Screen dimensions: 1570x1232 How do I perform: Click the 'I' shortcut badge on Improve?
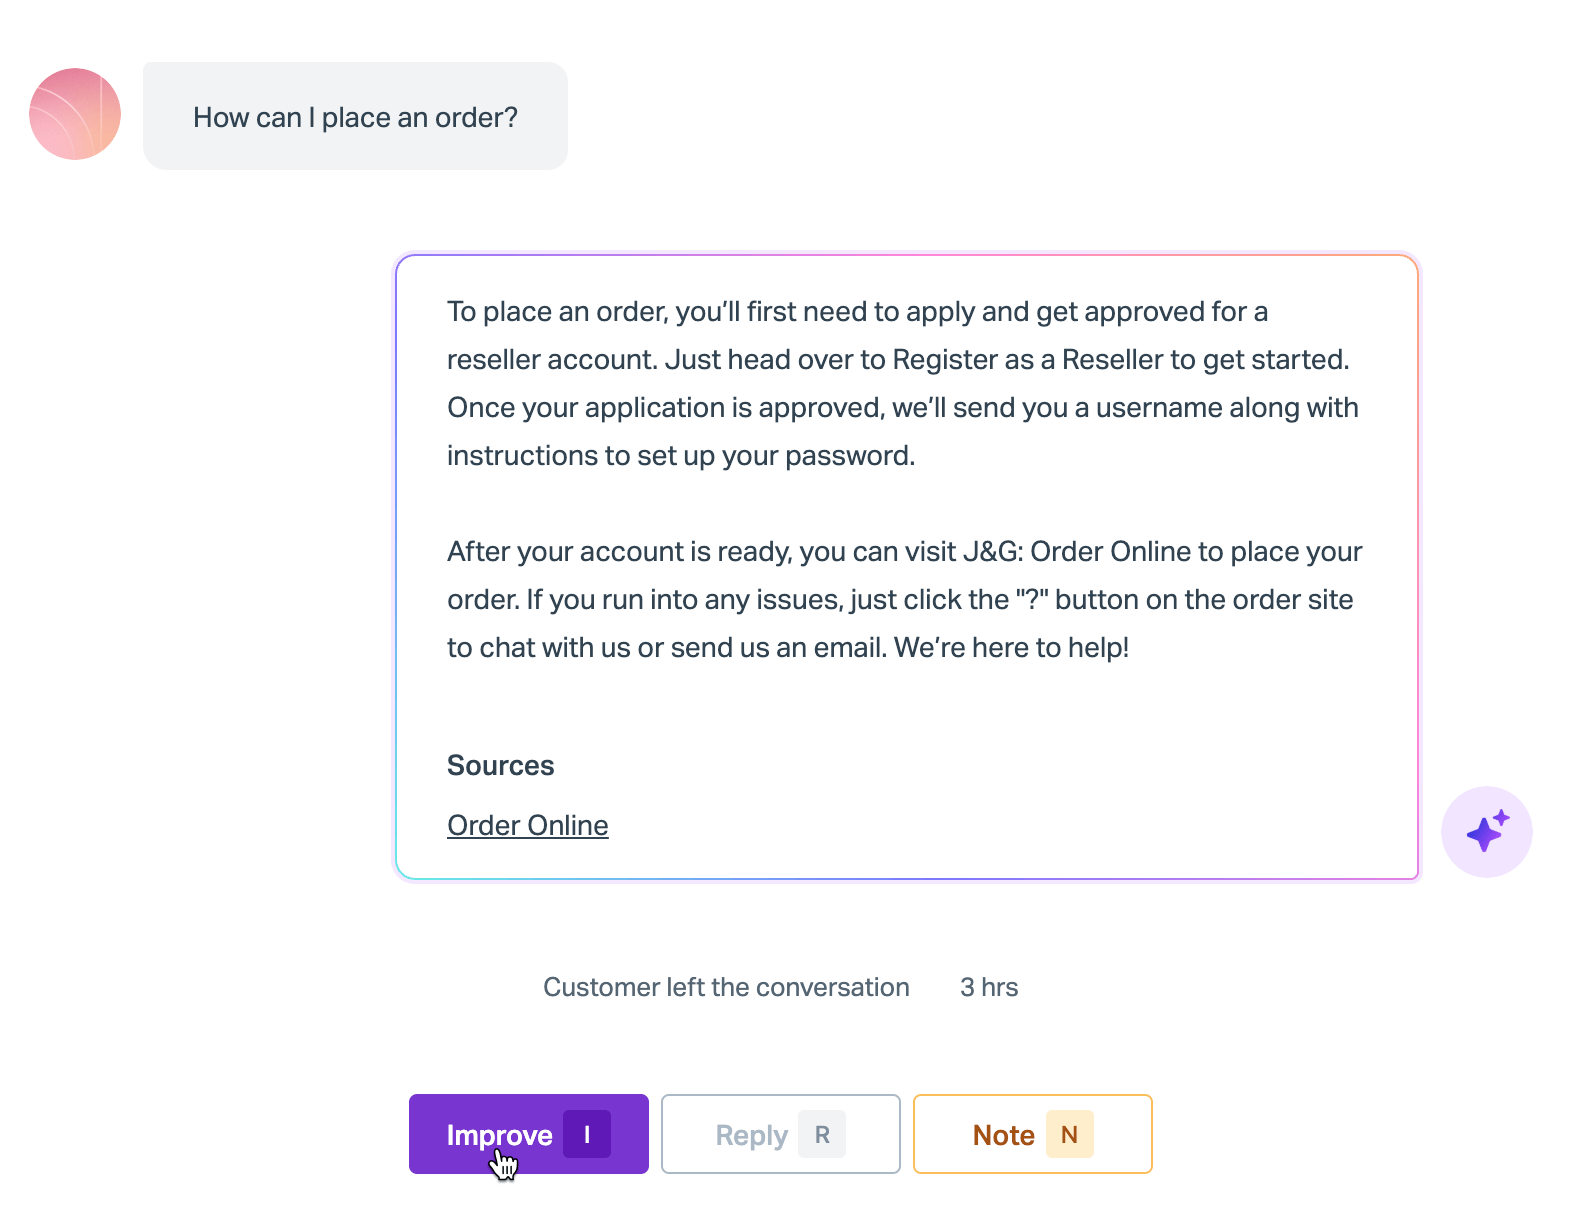pyautogui.click(x=587, y=1135)
